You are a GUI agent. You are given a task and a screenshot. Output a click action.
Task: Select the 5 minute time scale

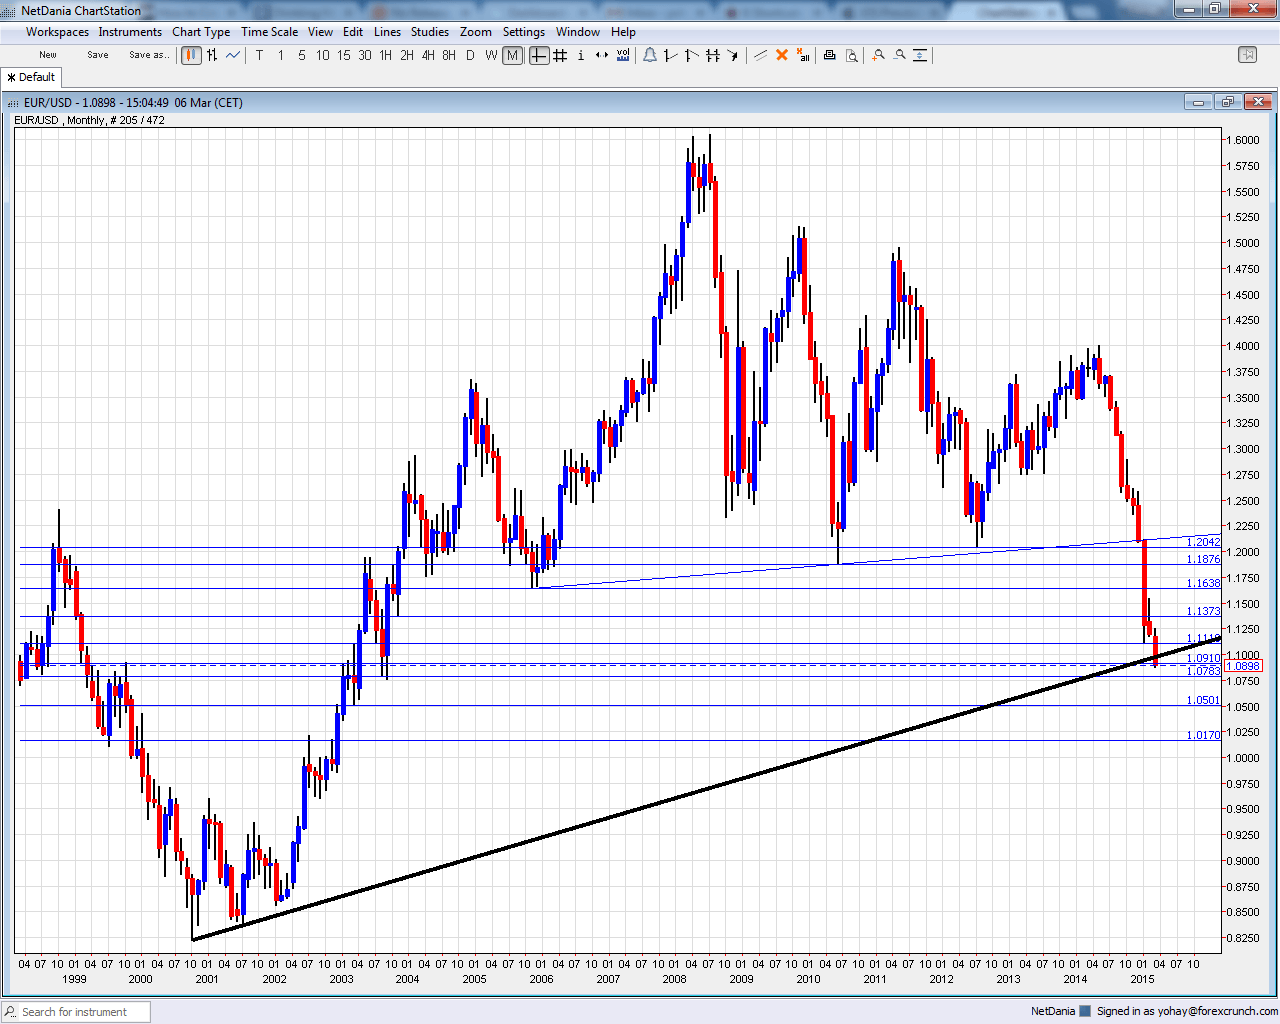(x=302, y=55)
